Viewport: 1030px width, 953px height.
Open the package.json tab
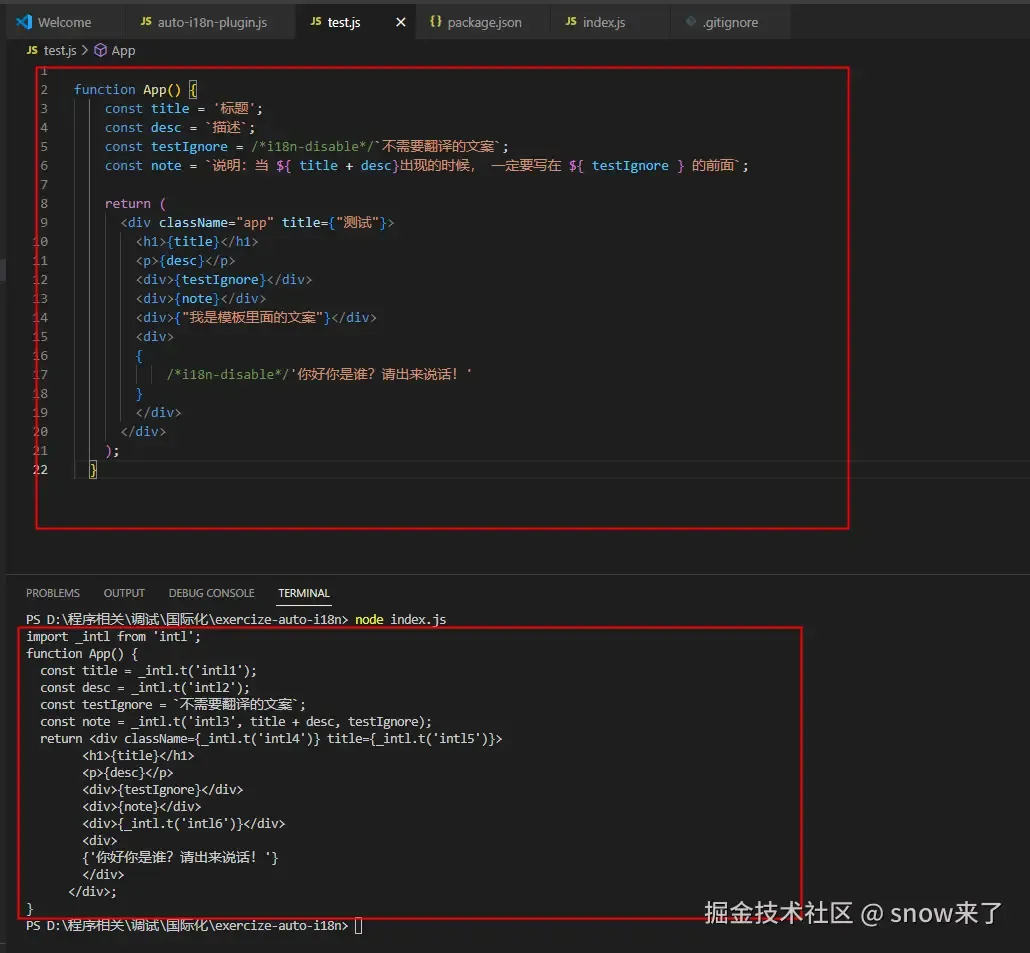[484, 22]
